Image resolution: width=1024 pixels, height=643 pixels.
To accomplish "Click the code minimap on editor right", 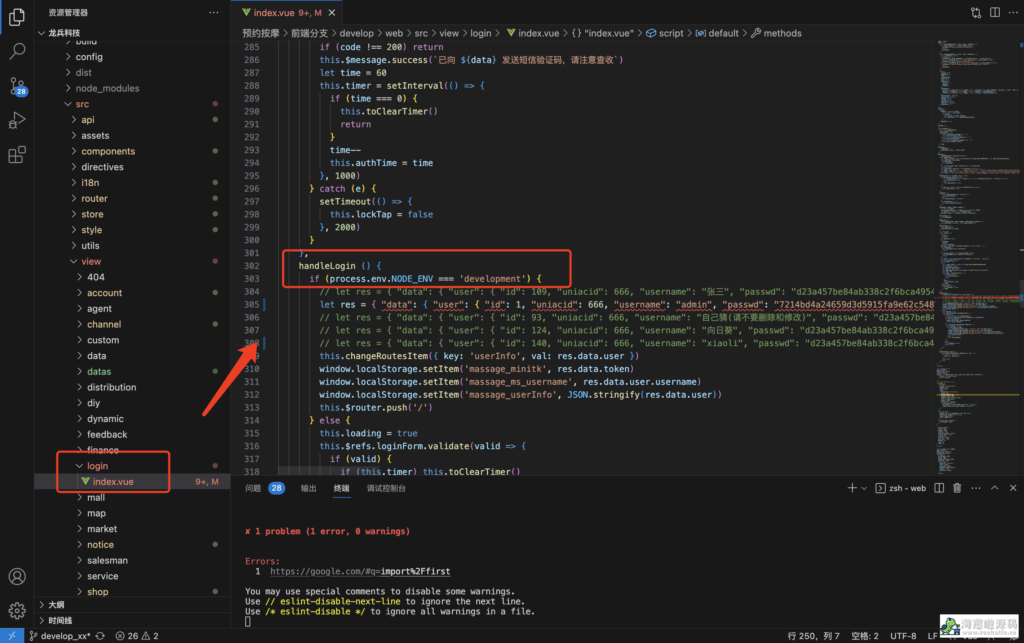I will point(976,255).
